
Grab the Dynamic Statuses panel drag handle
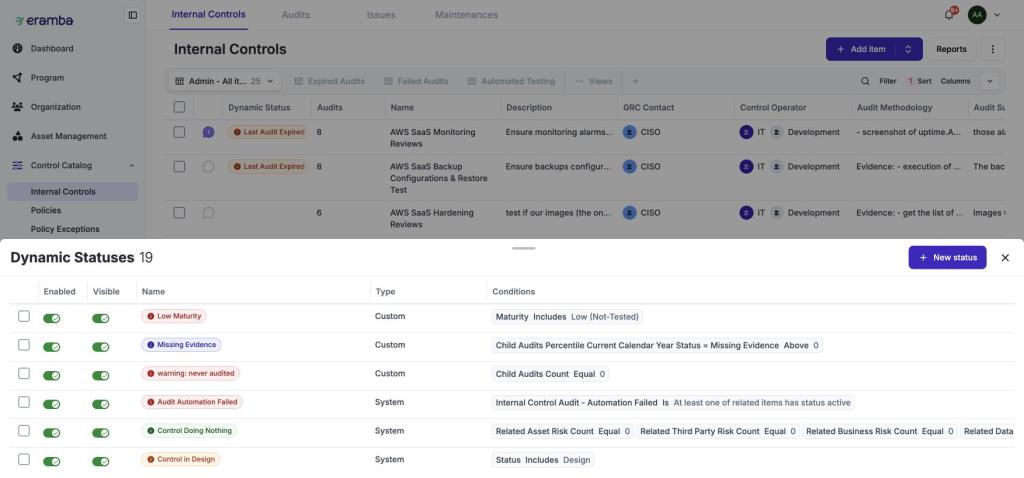(524, 248)
